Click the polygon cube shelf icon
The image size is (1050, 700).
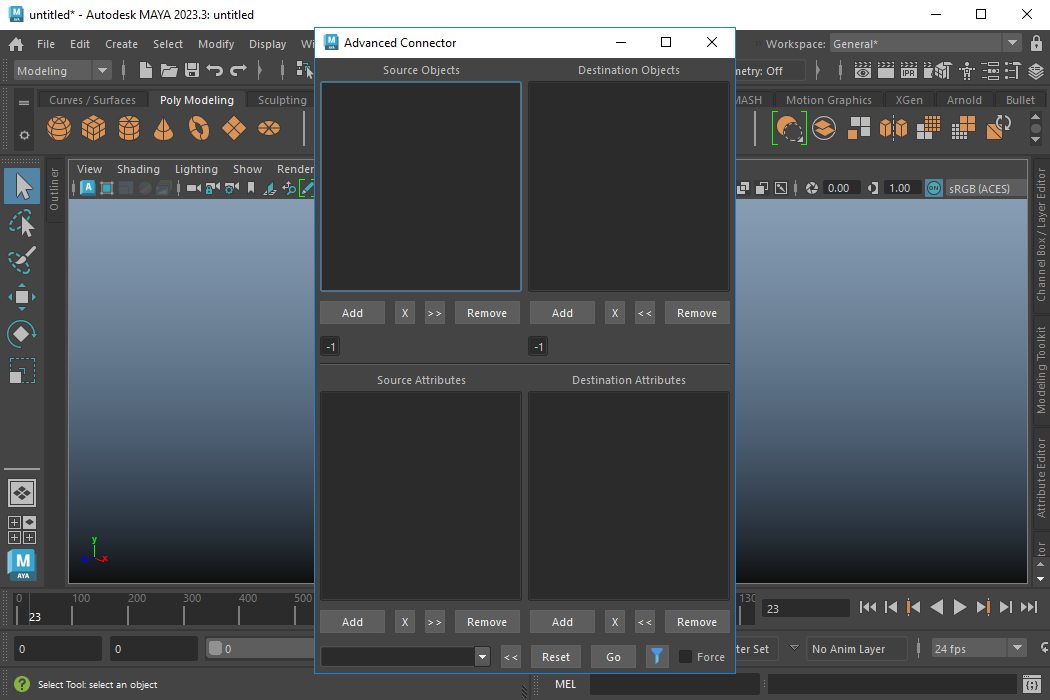coord(94,129)
